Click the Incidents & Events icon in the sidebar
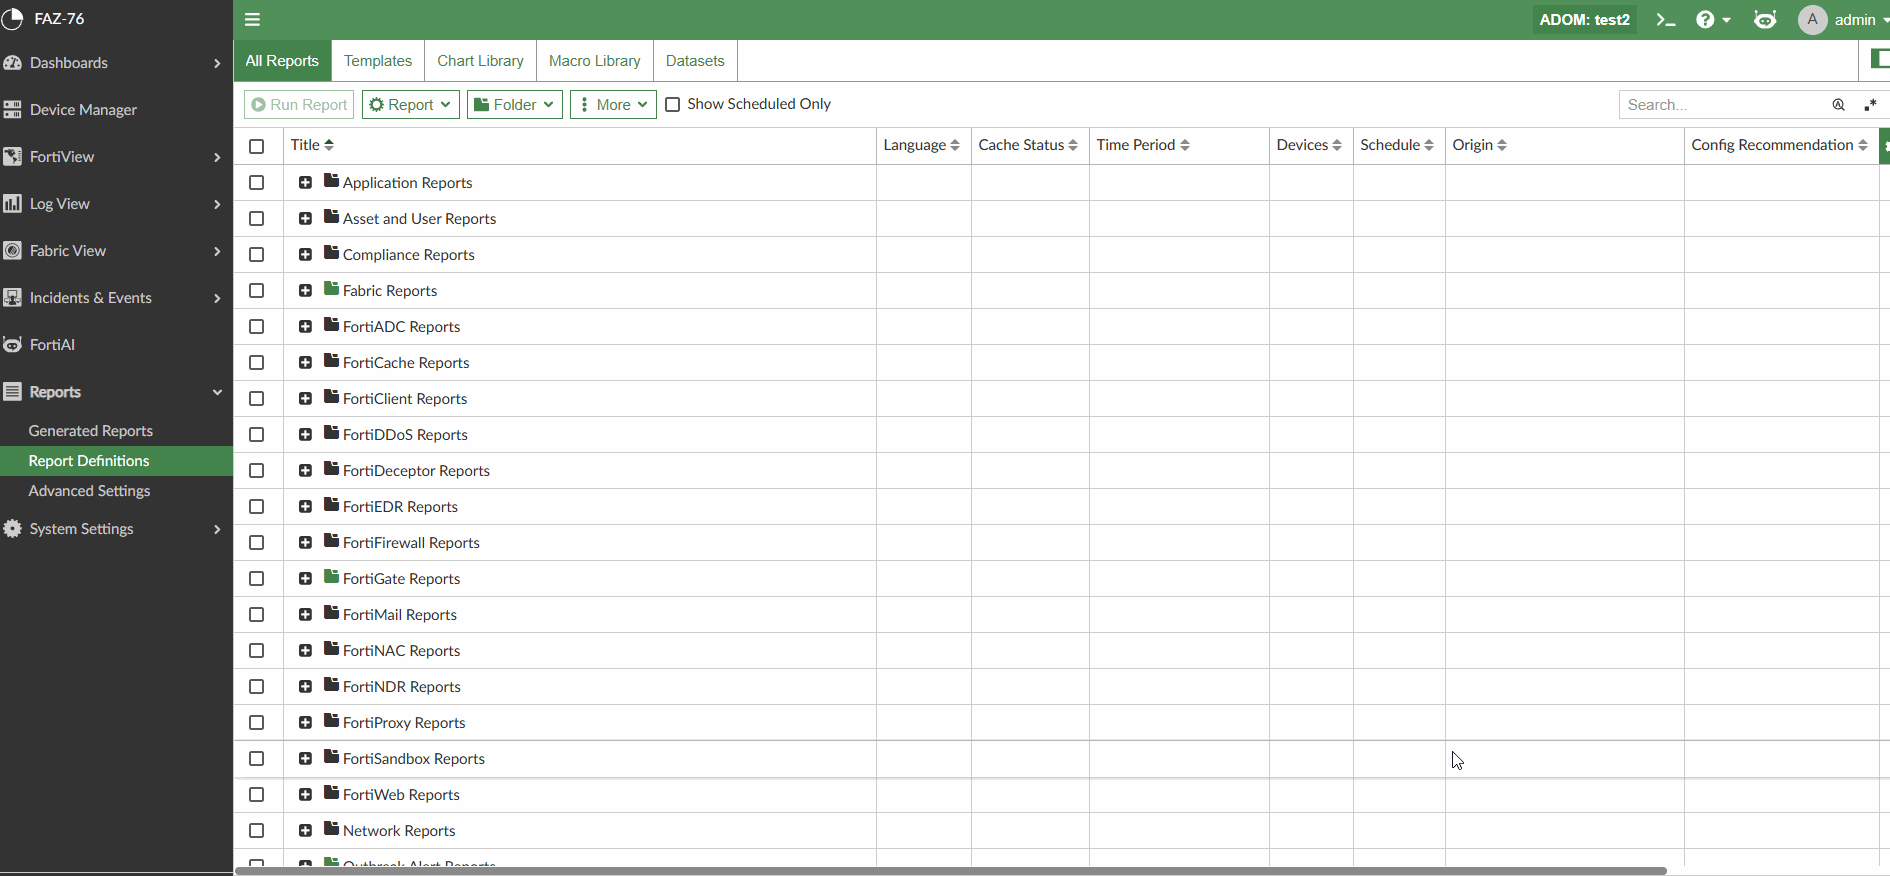Screen dimensions: 1890x876 (12, 297)
